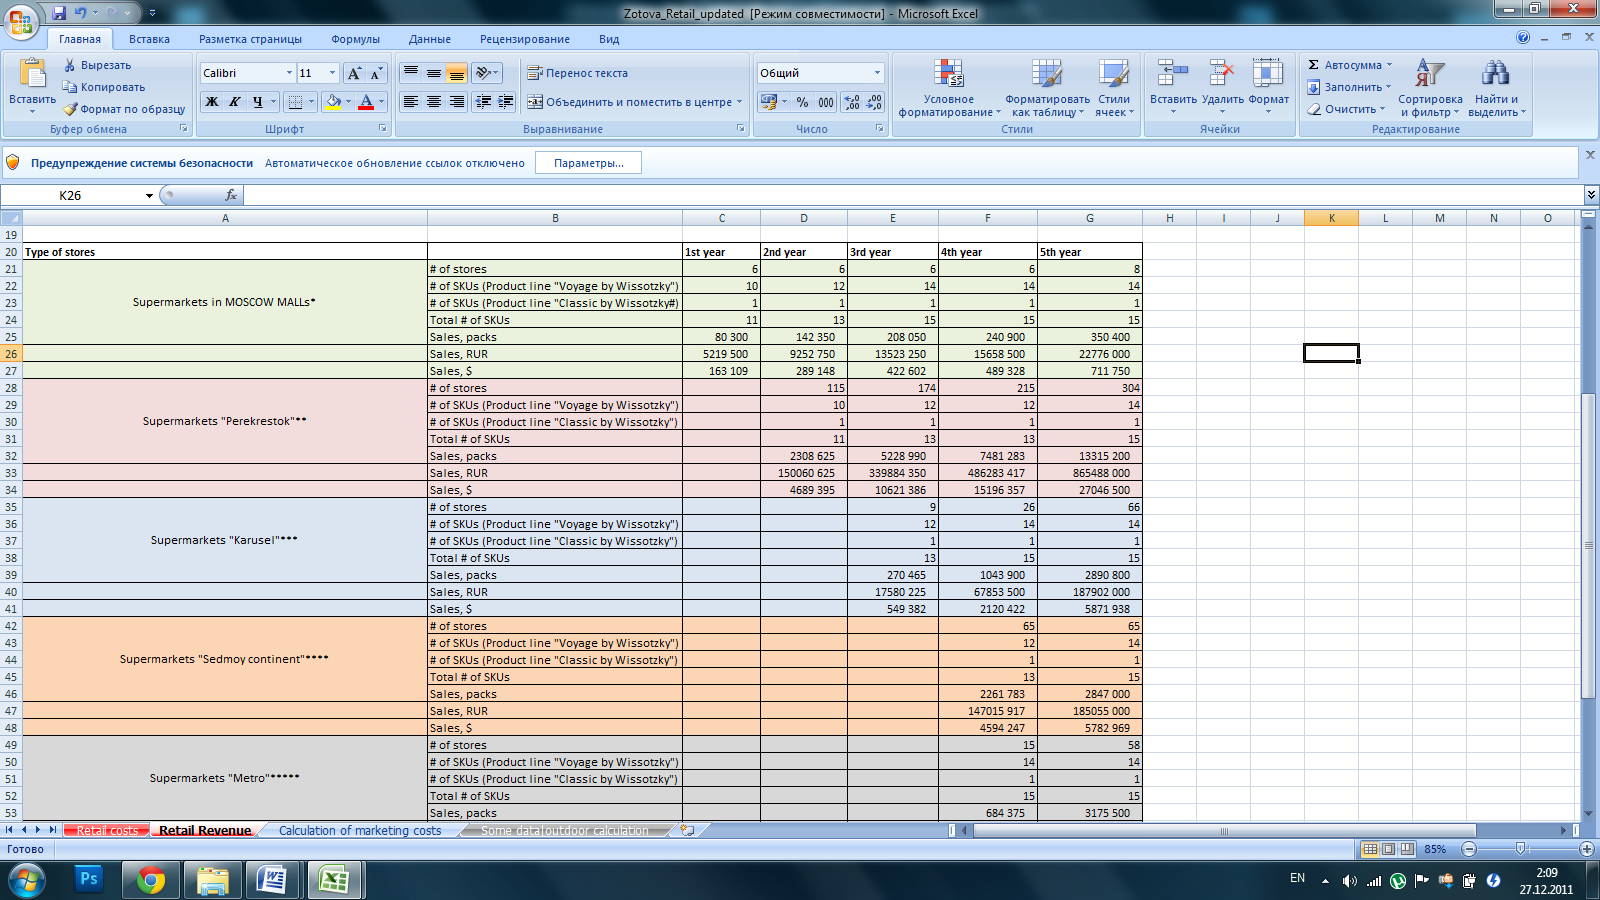Open font size 11 dropdown
This screenshot has width=1600, height=900.
point(333,73)
